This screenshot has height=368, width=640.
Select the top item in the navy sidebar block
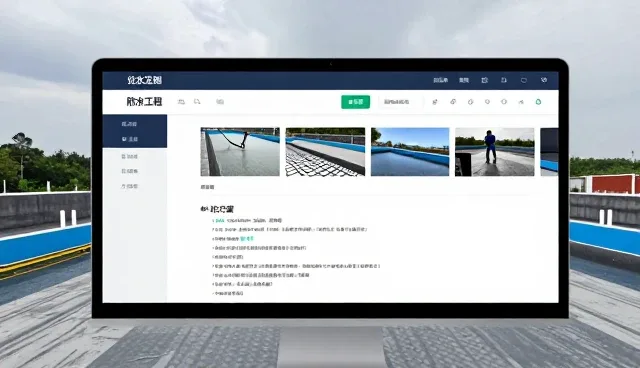(x=129, y=124)
